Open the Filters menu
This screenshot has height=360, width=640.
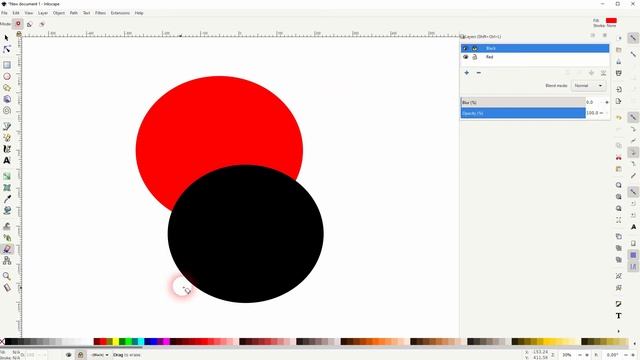point(100,13)
